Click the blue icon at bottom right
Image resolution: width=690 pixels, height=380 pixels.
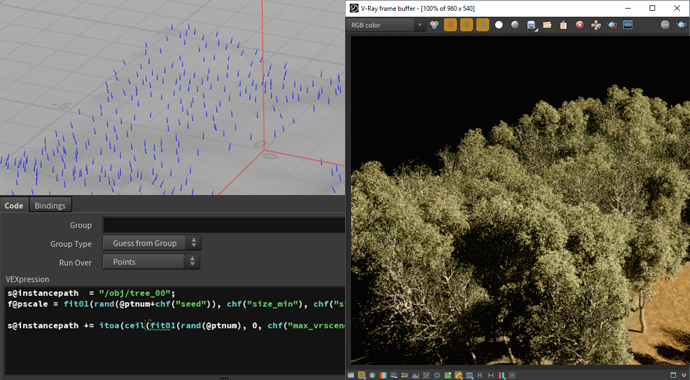[673, 375]
